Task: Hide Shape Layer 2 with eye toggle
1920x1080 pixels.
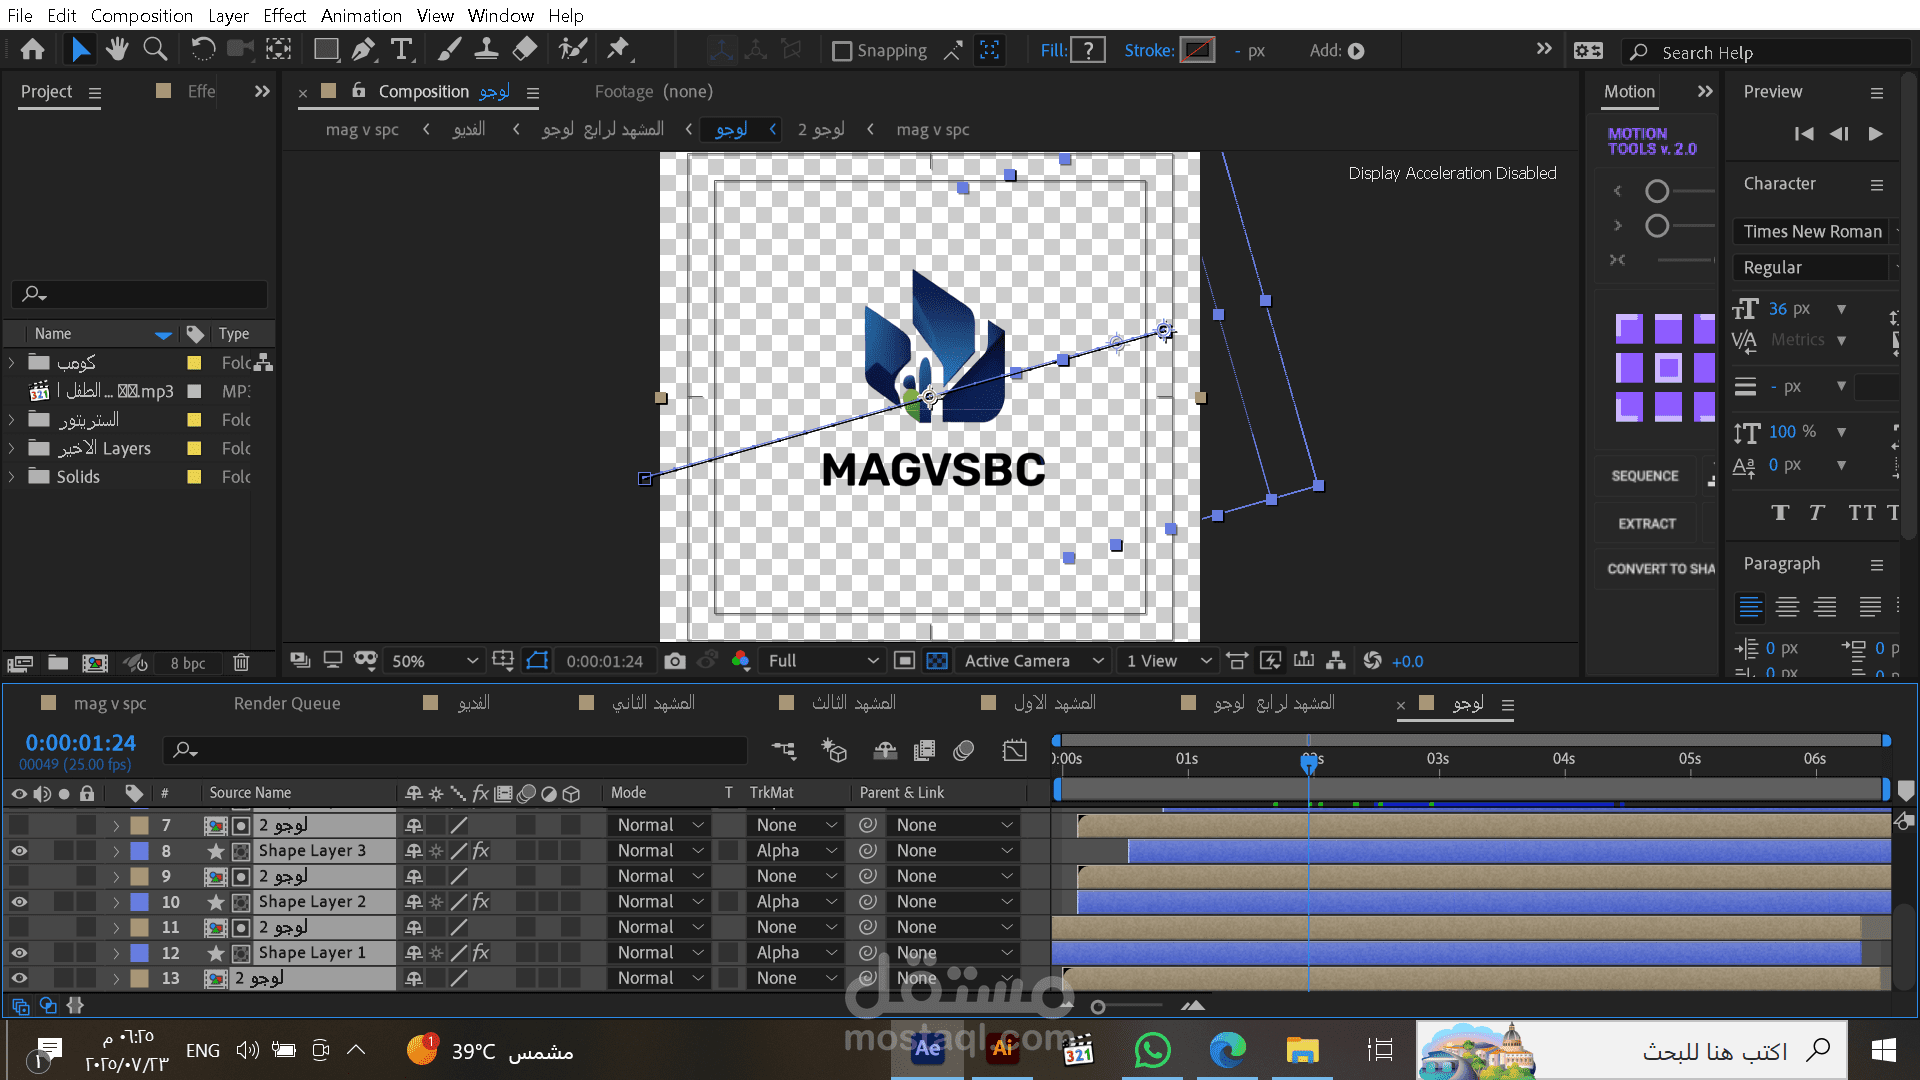Action: coord(19,902)
